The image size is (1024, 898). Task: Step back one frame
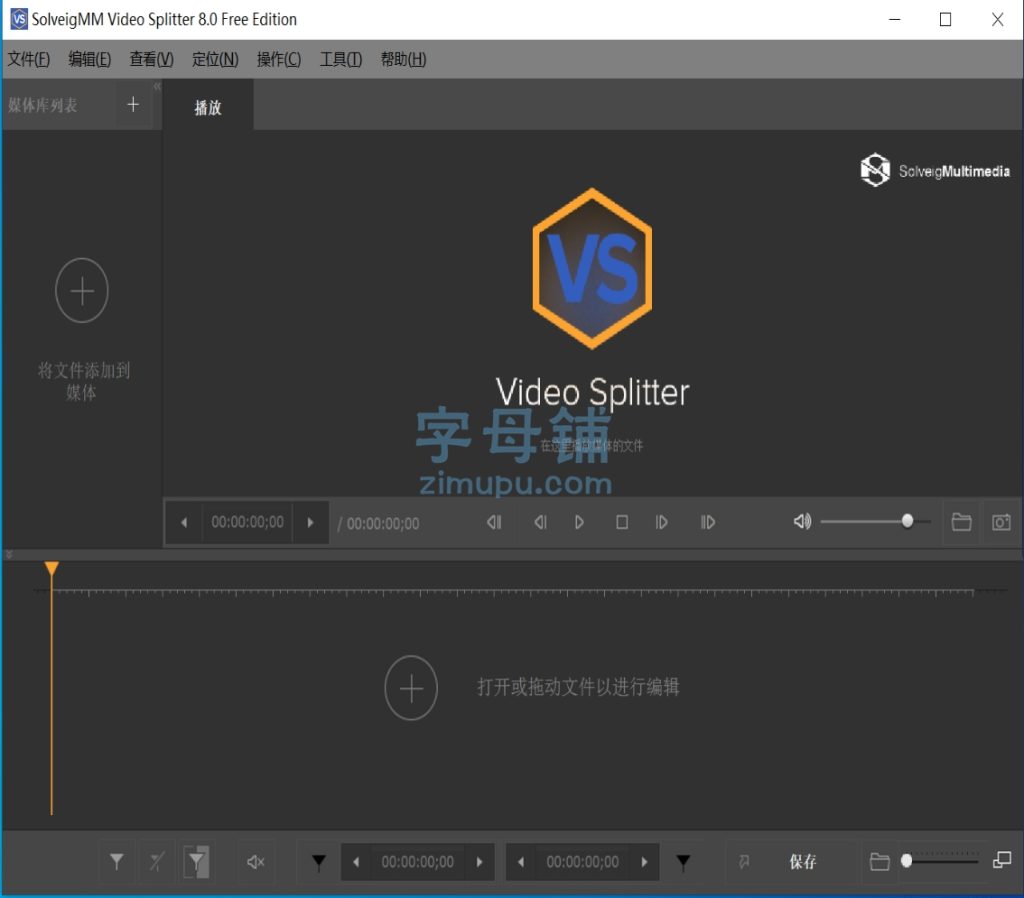click(x=540, y=522)
